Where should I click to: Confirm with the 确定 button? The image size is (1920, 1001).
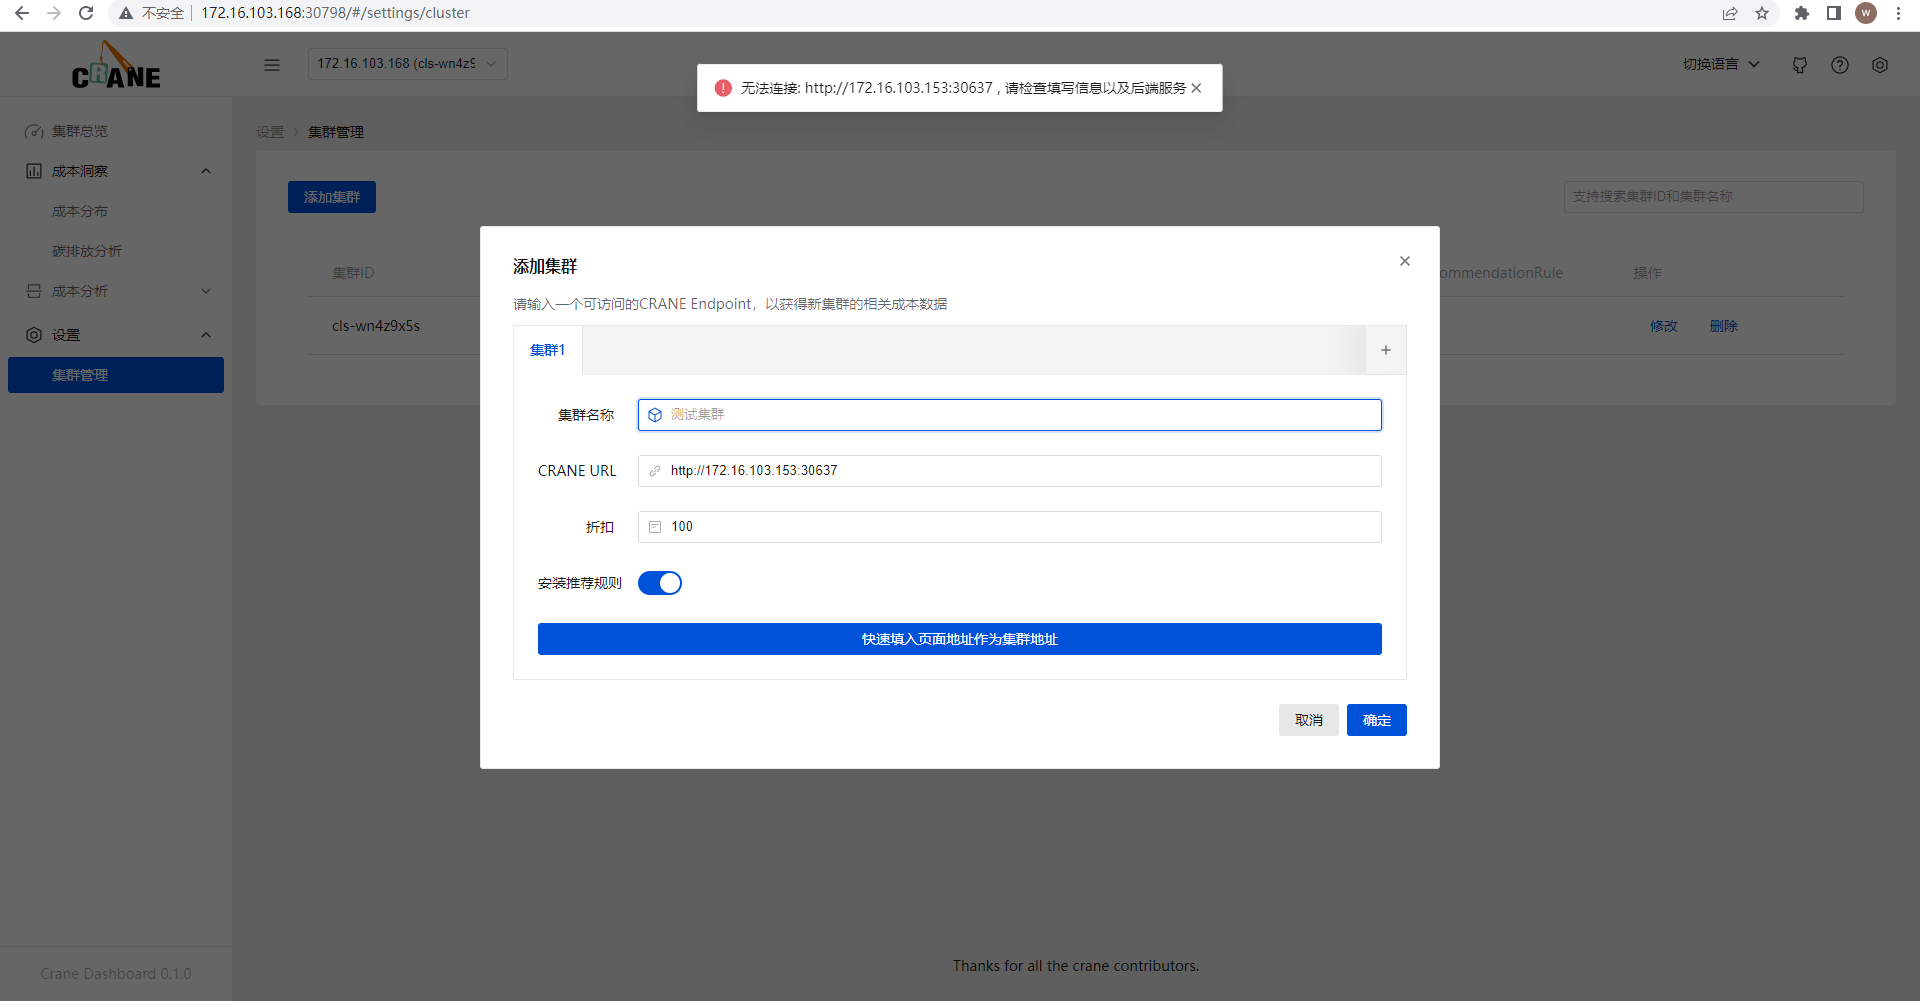pos(1377,720)
